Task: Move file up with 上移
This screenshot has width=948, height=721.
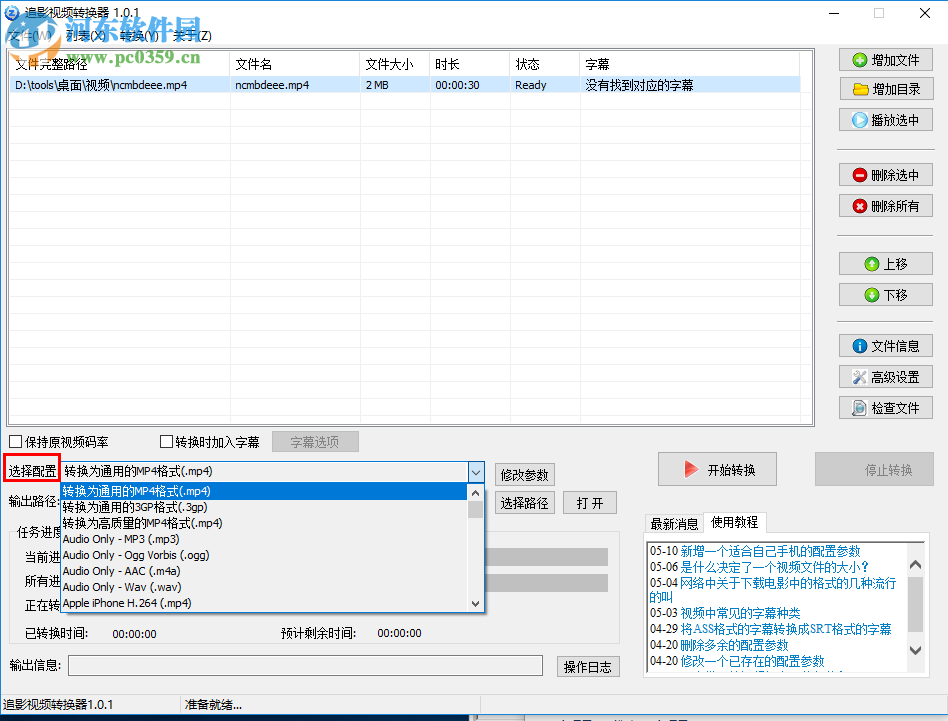Action: (x=886, y=264)
